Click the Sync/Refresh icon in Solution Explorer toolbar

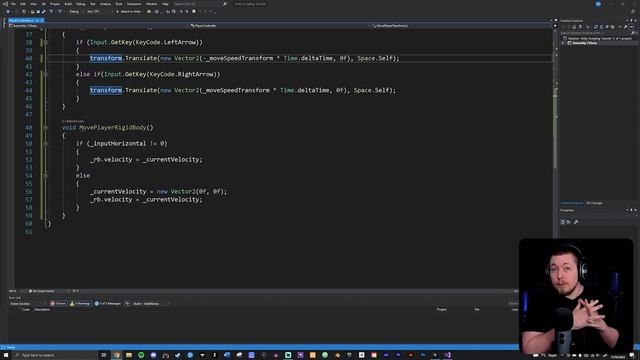(x=601, y=27)
